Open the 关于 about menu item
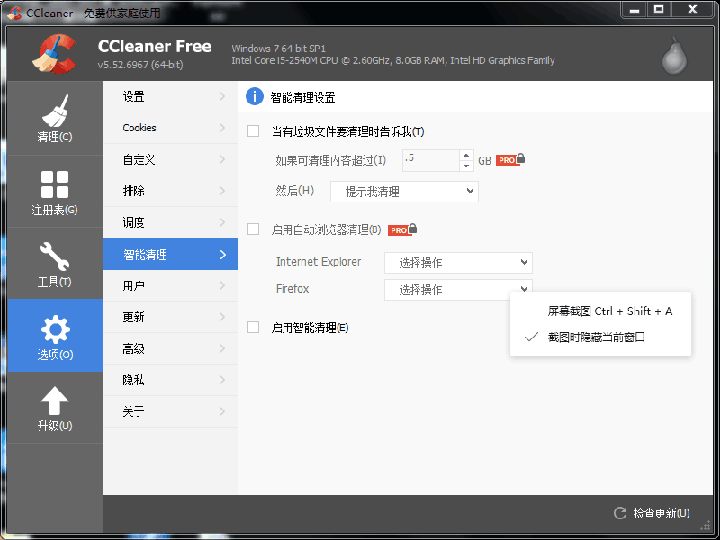Viewport: 720px width, 540px height. [170, 411]
